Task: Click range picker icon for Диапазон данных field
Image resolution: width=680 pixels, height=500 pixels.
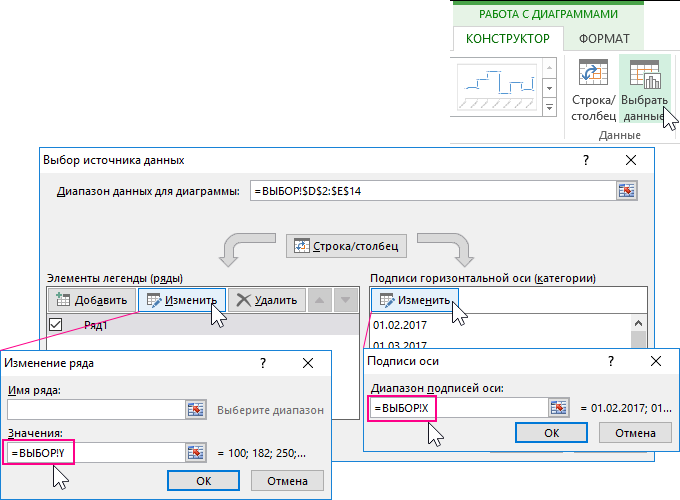Action: point(627,191)
